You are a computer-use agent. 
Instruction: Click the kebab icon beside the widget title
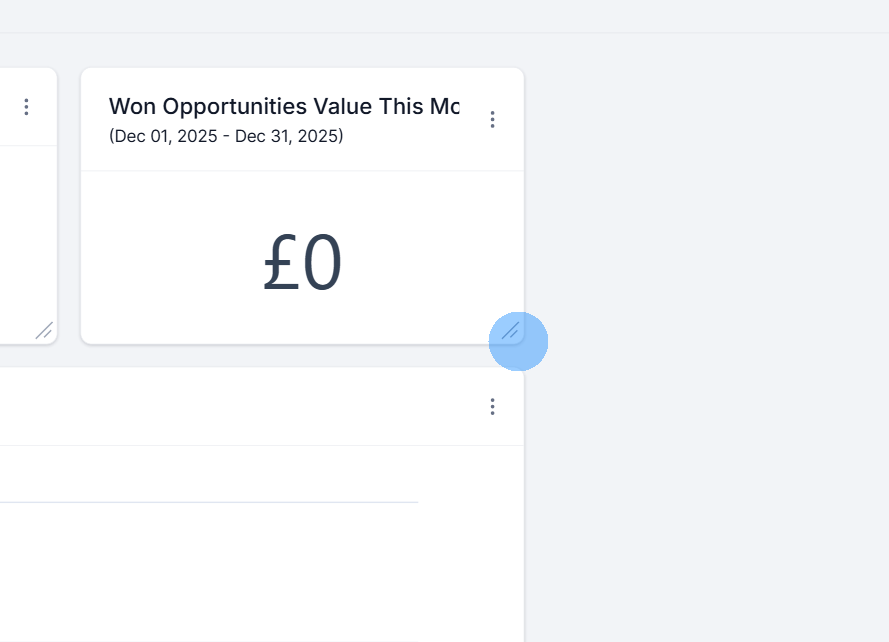tap(492, 119)
